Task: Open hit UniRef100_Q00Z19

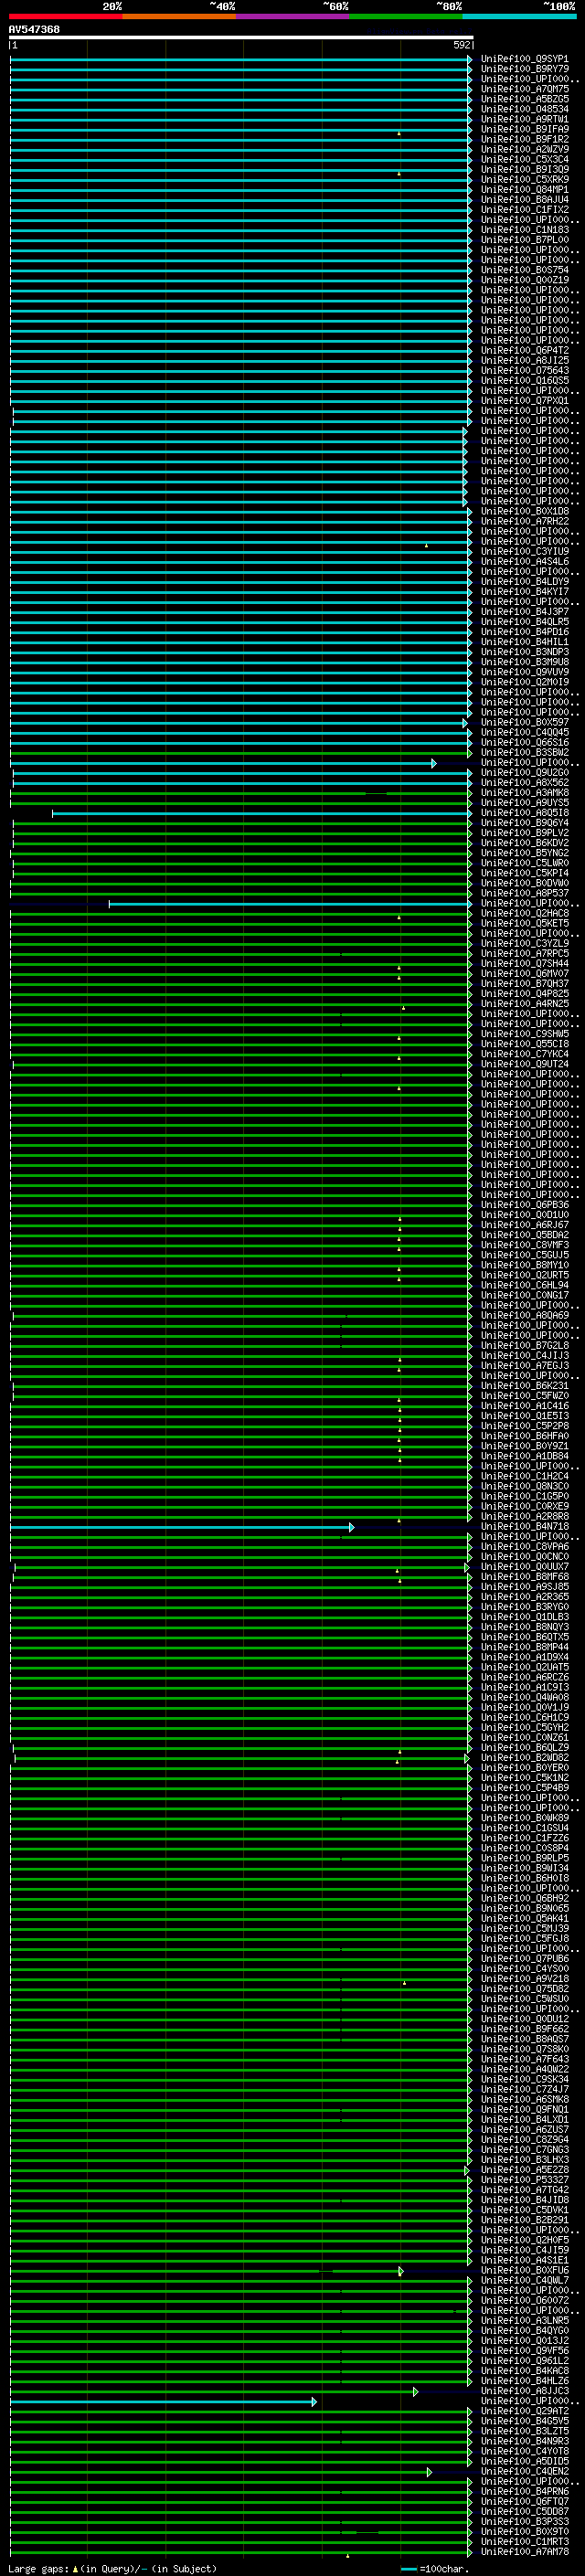Action: pyautogui.click(x=524, y=280)
